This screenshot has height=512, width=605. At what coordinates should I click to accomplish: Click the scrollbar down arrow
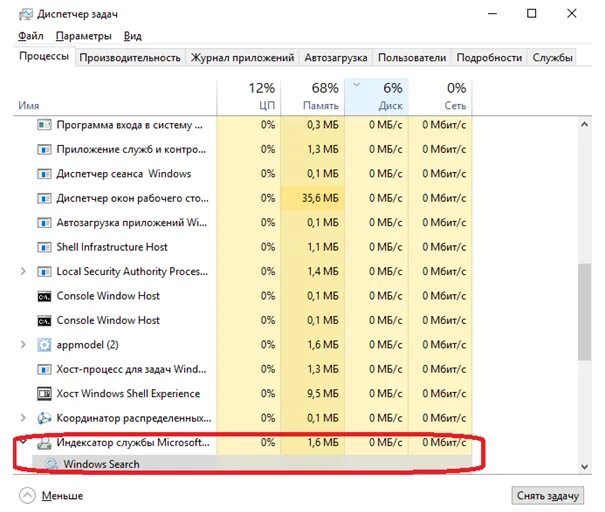click(585, 467)
